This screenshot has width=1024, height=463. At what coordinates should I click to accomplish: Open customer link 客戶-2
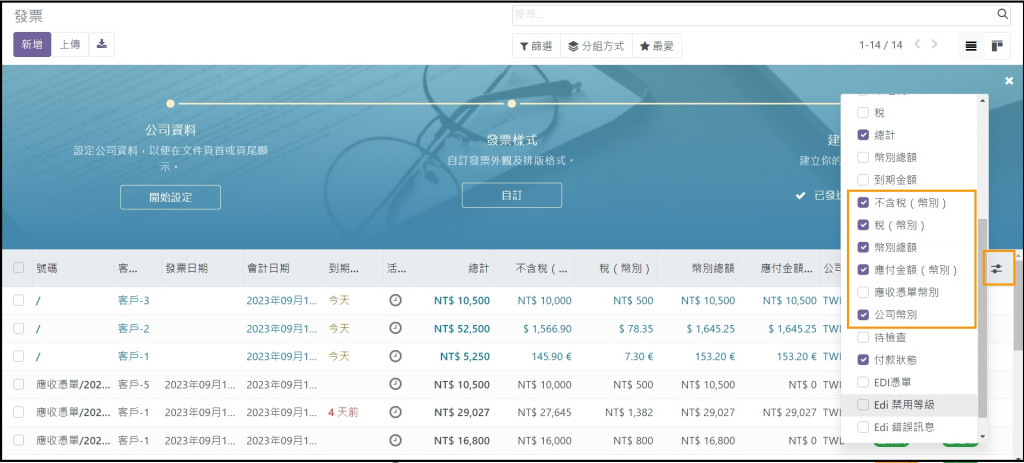(x=134, y=328)
